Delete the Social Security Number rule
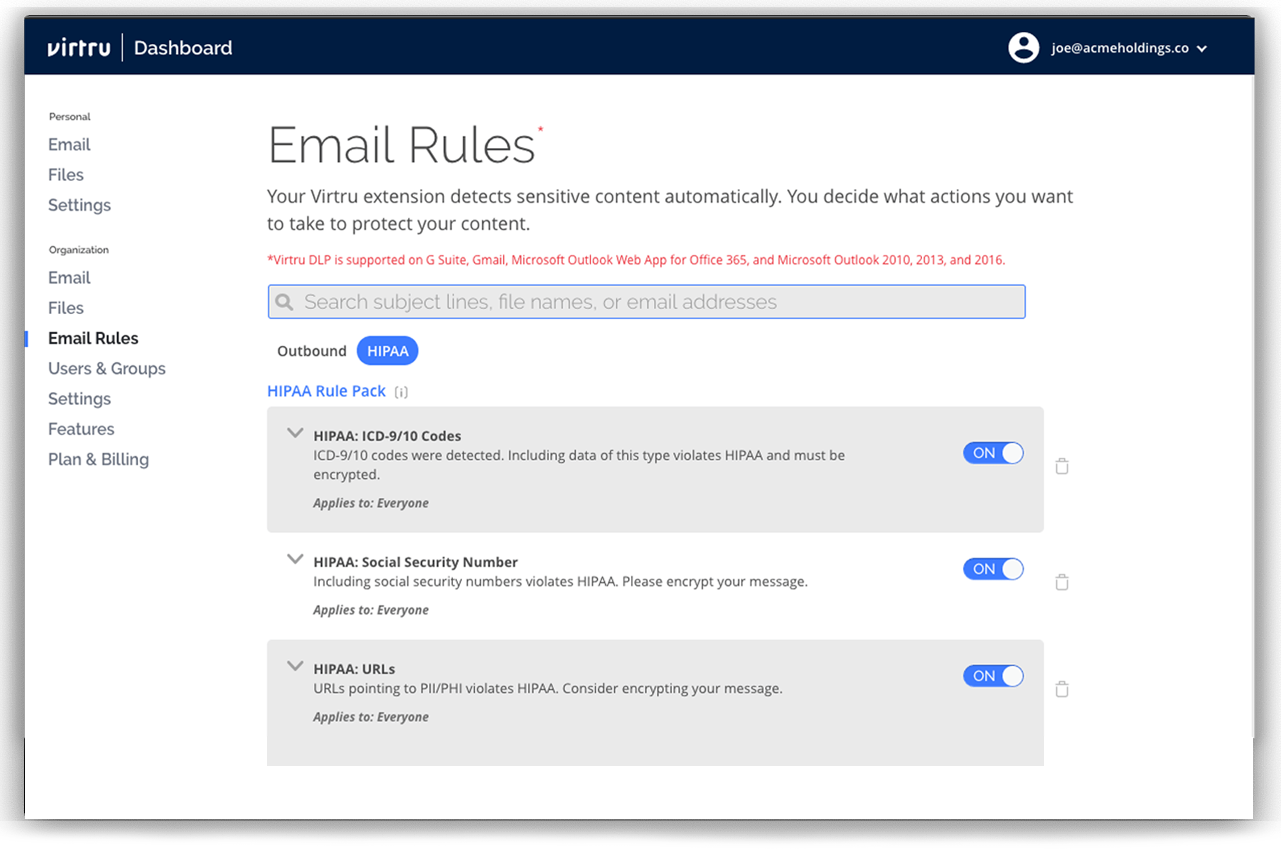 (1062, 582)
